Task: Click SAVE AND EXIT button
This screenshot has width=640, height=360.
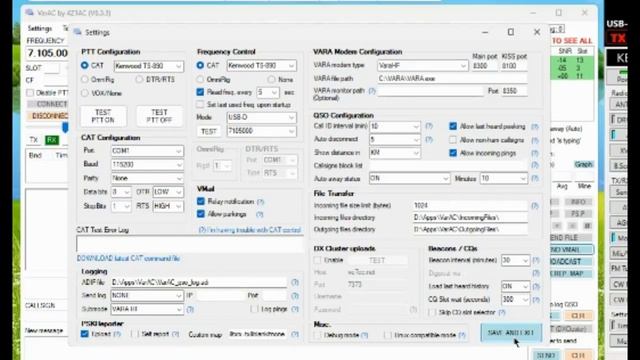Action: [511, 333]
